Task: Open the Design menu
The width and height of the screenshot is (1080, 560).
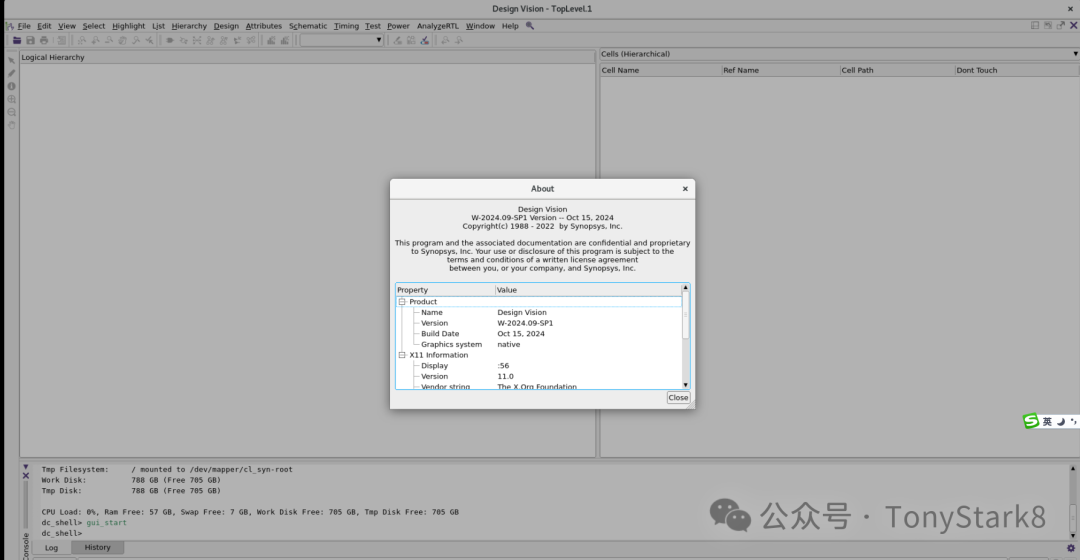Action: click(226, 25)
